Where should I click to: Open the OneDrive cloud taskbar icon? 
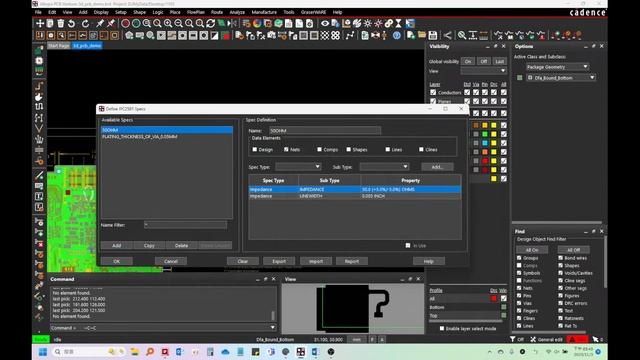tap(225, 351)
